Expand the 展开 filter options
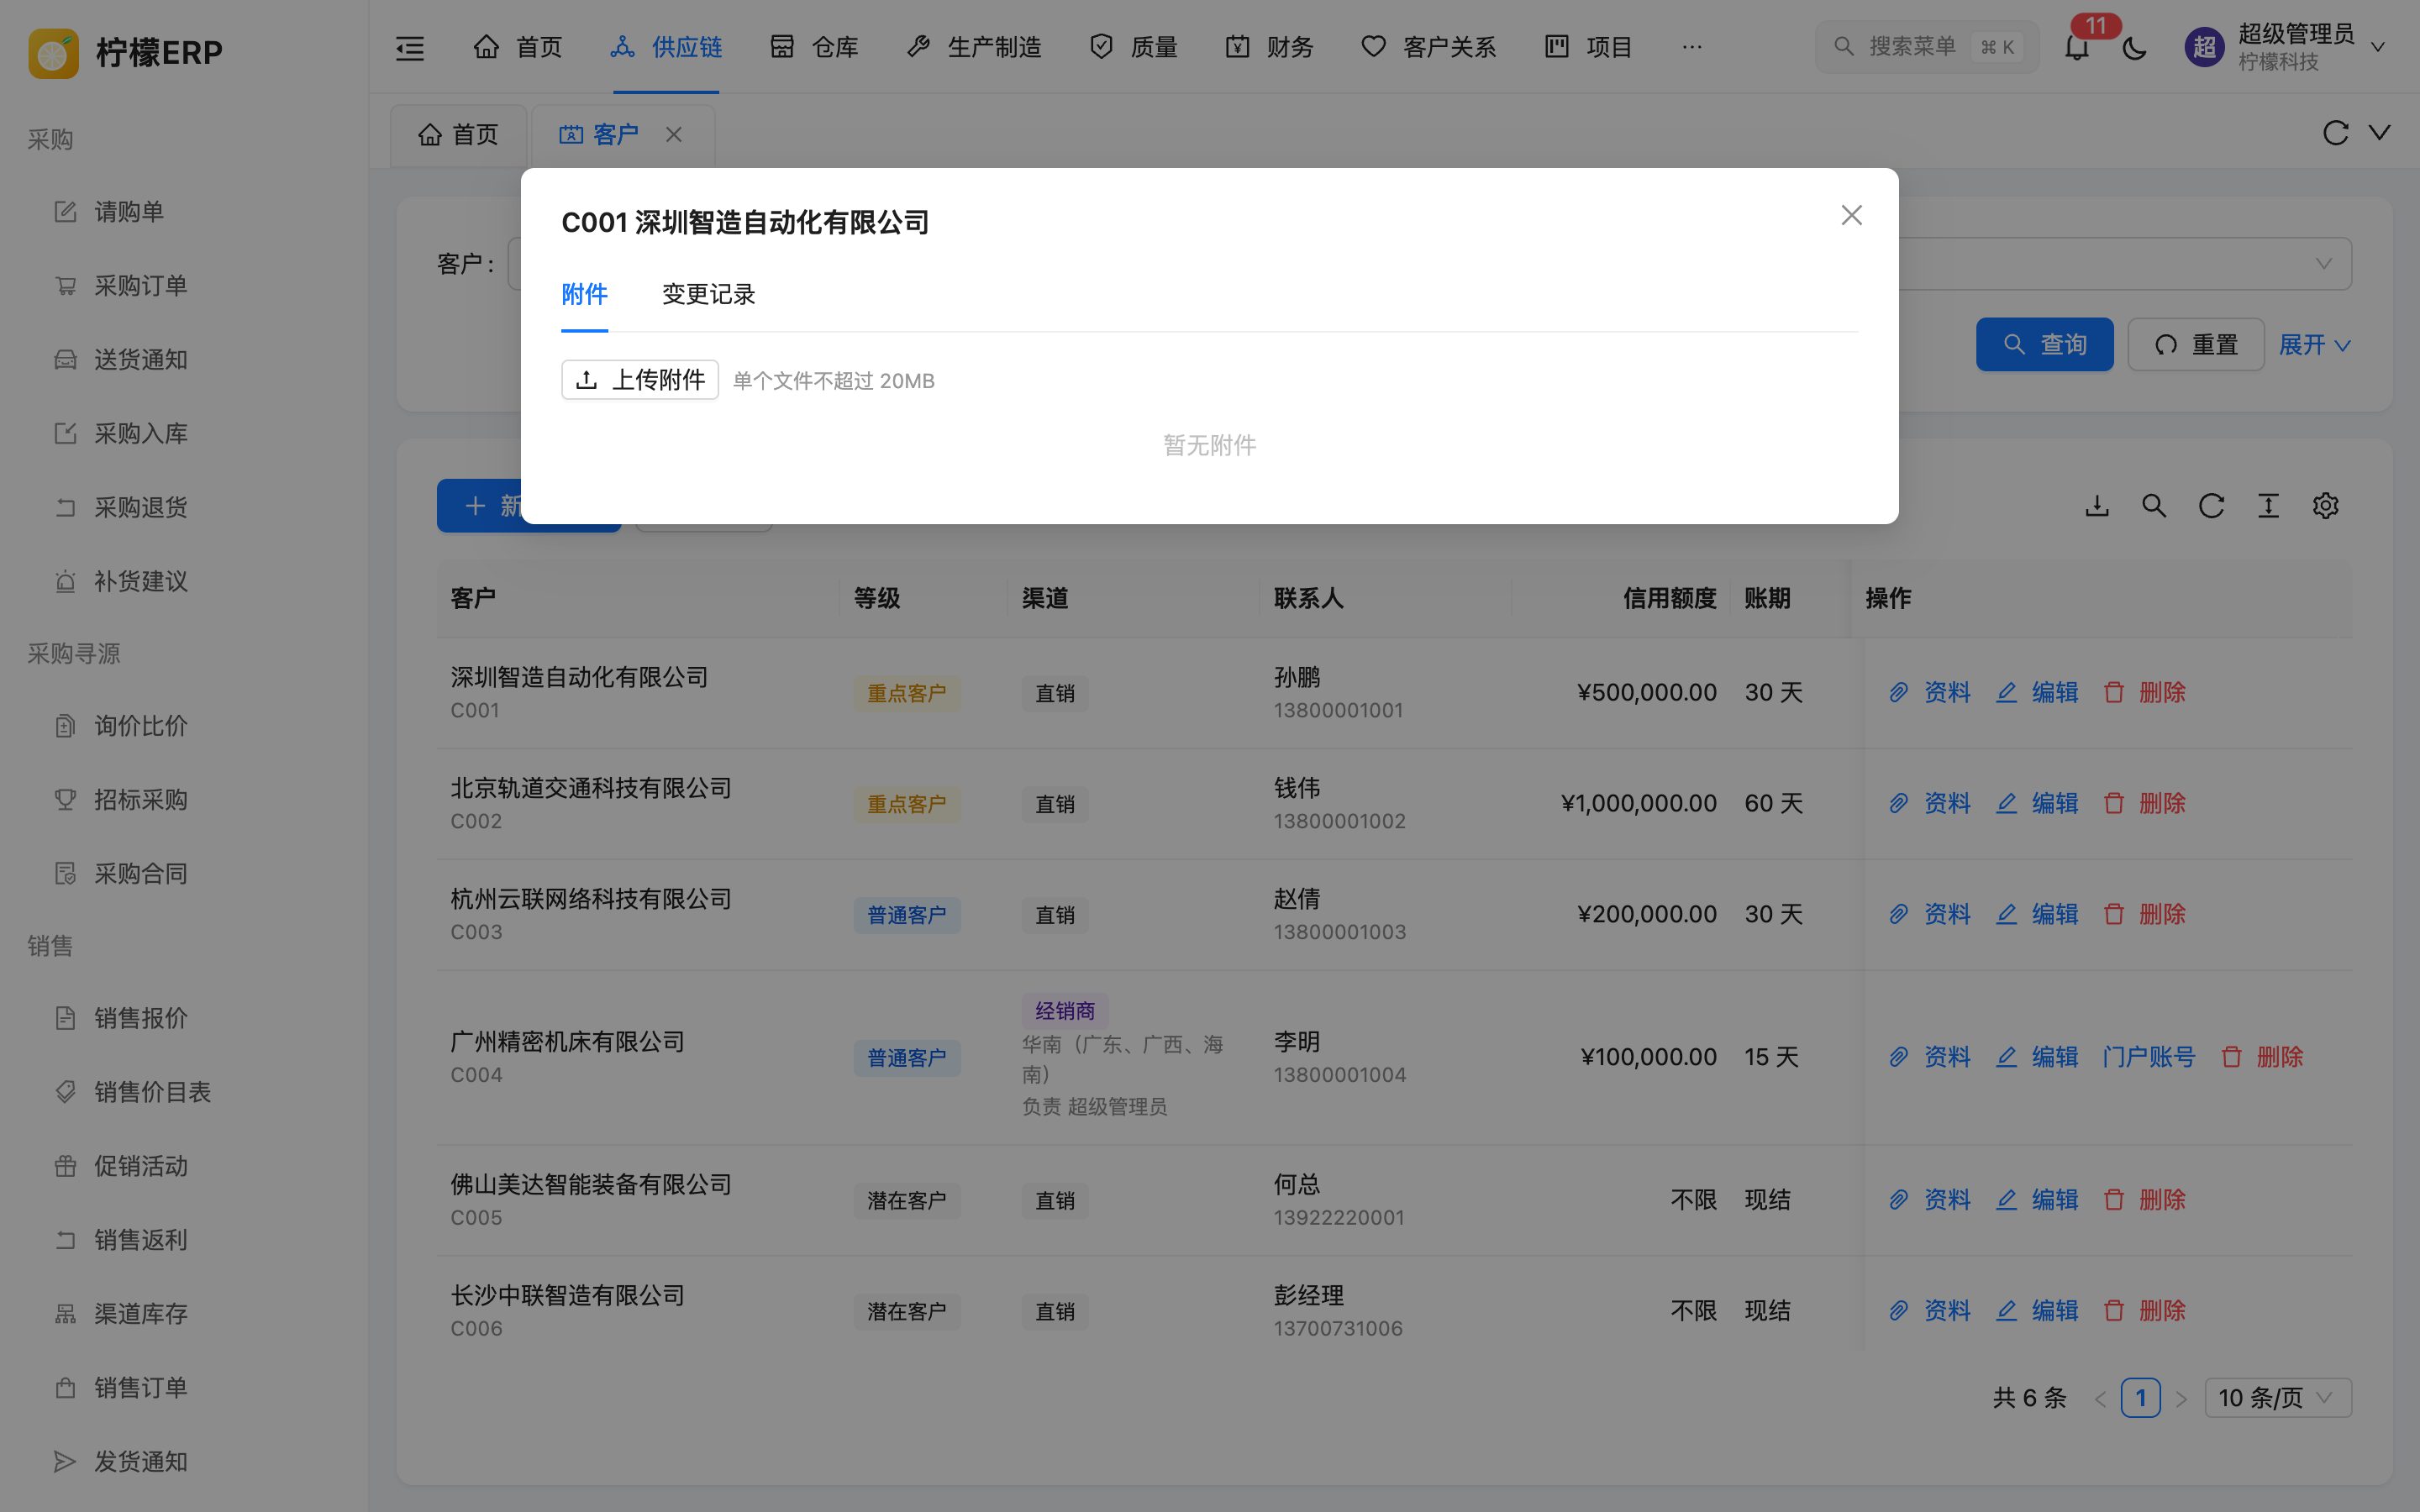 [2314, 345]
